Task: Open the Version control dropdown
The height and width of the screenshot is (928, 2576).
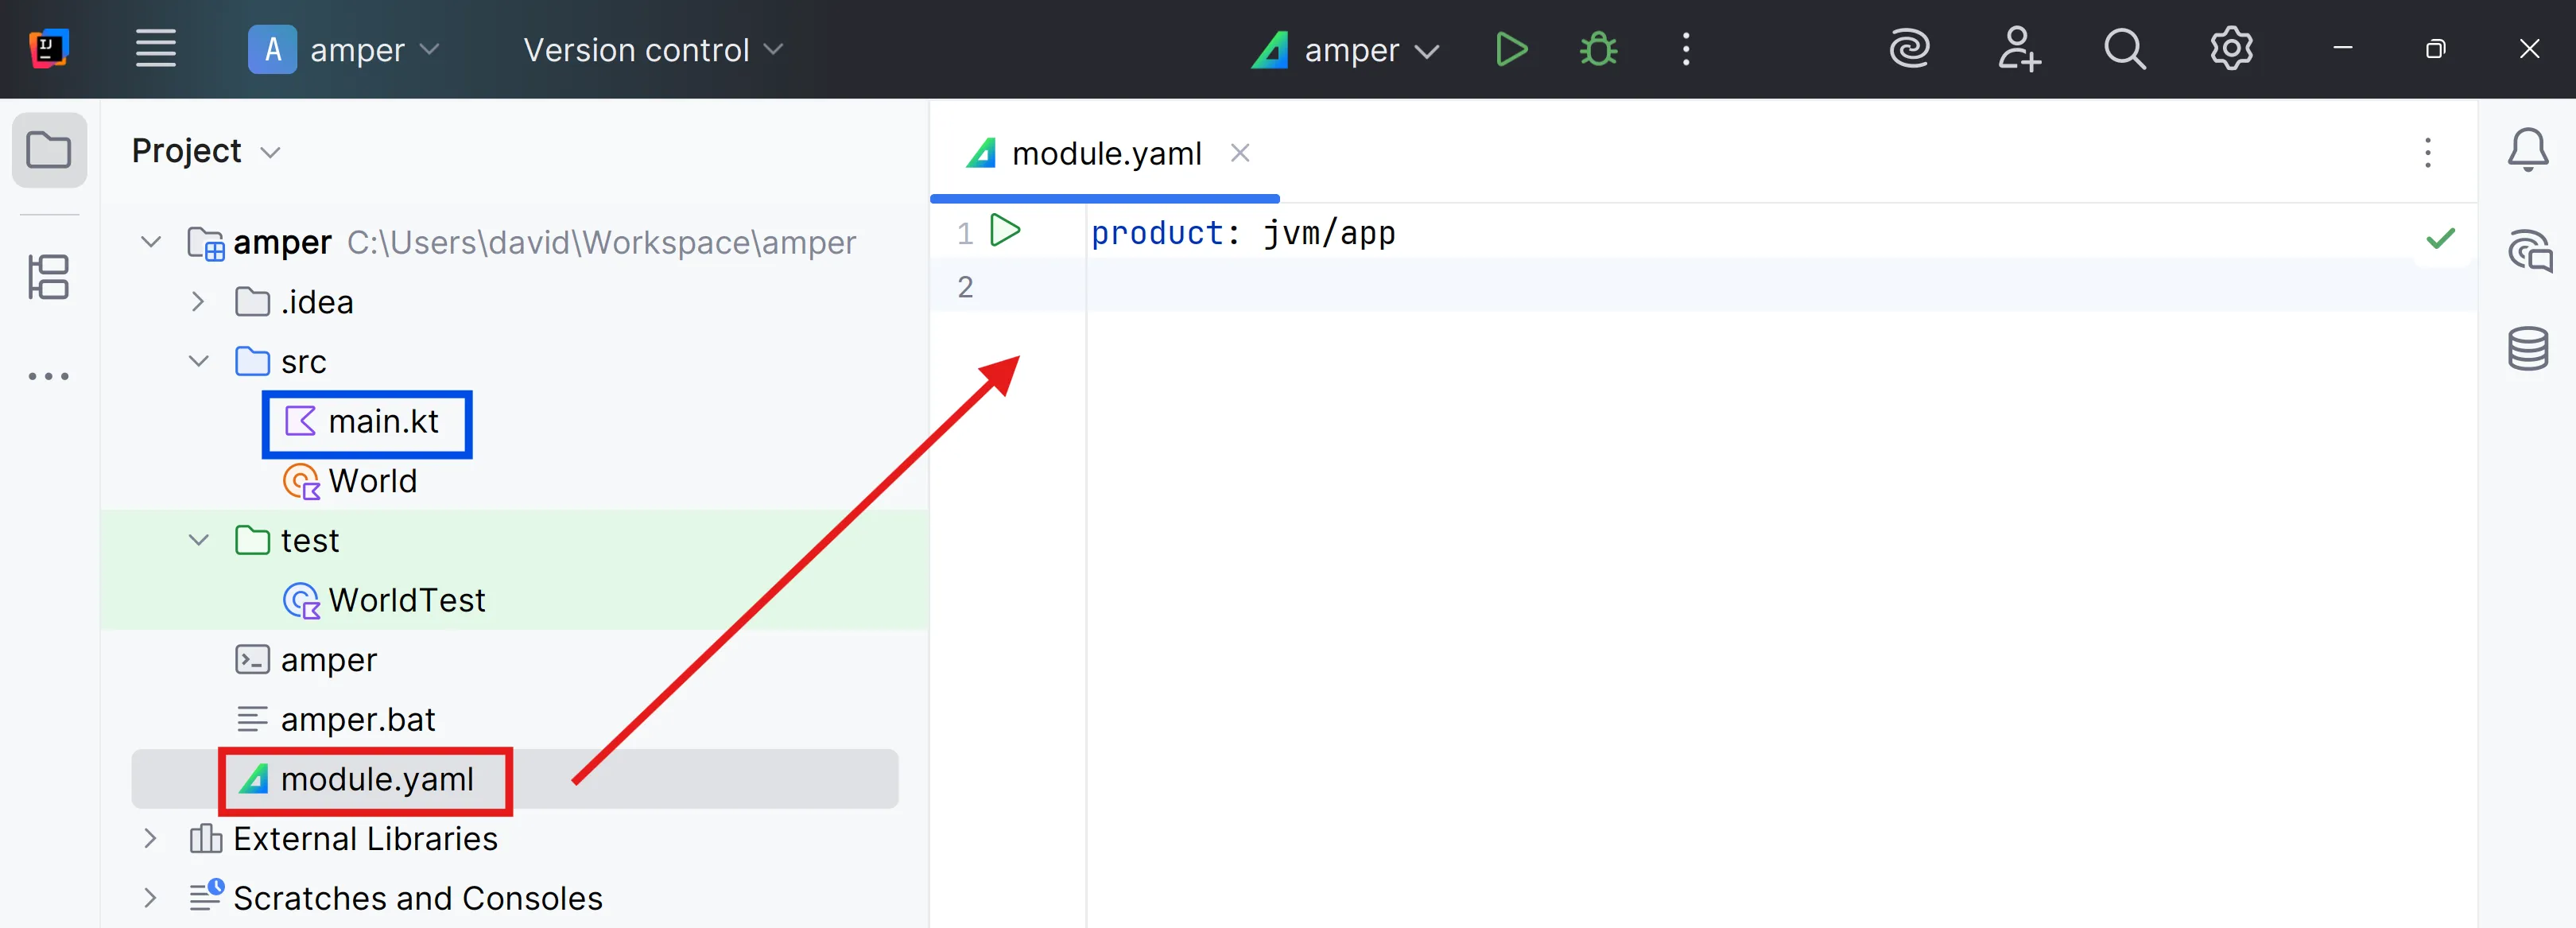Action: click(652, 49)
